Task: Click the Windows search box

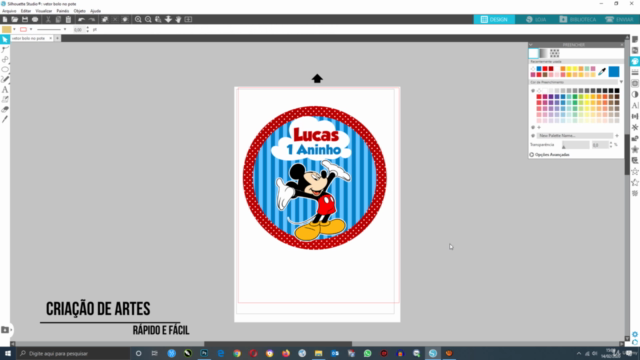Action: (73, 353)
